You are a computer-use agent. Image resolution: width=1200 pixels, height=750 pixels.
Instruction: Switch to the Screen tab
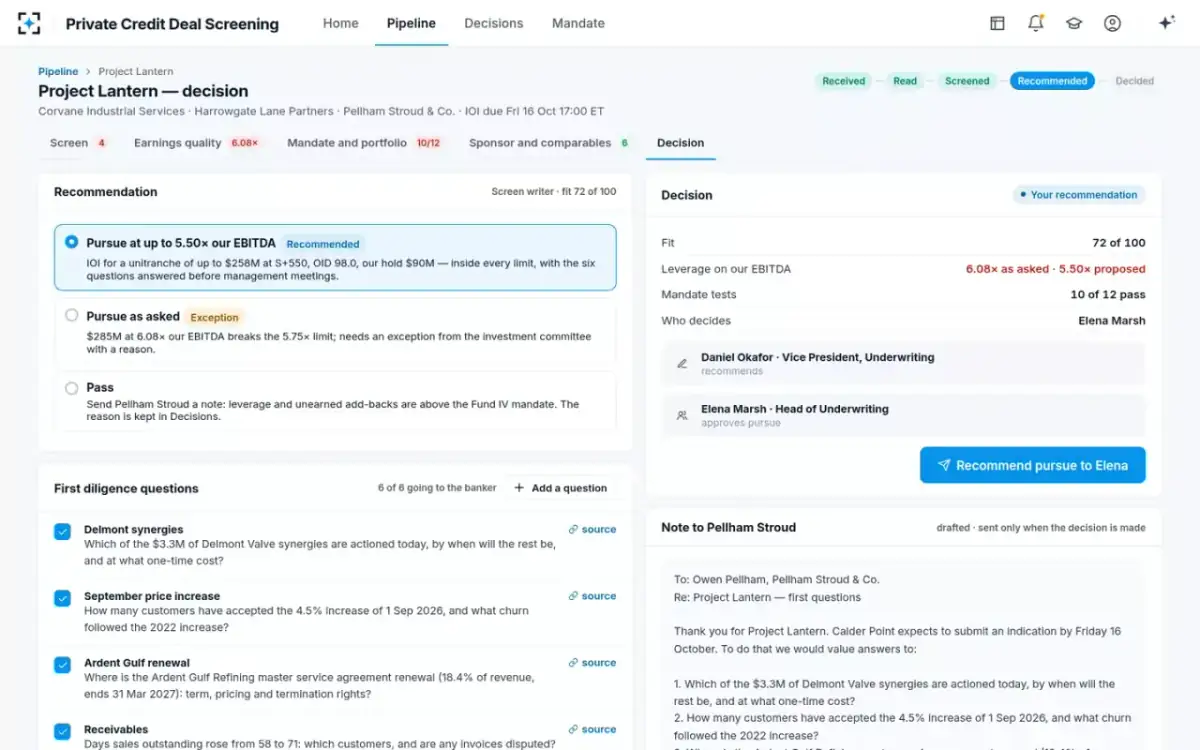click(78, 143)
